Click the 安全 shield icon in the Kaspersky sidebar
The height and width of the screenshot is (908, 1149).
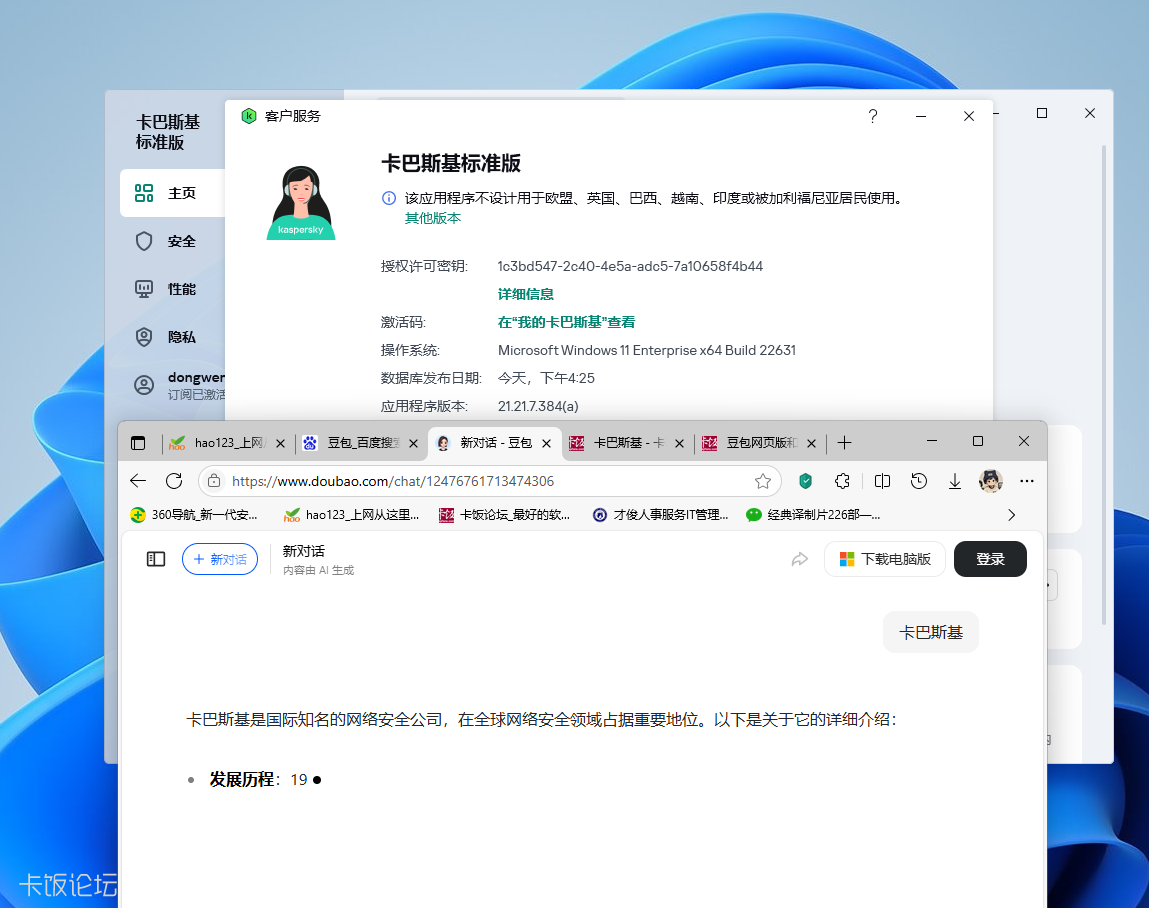tap(144, 241)
